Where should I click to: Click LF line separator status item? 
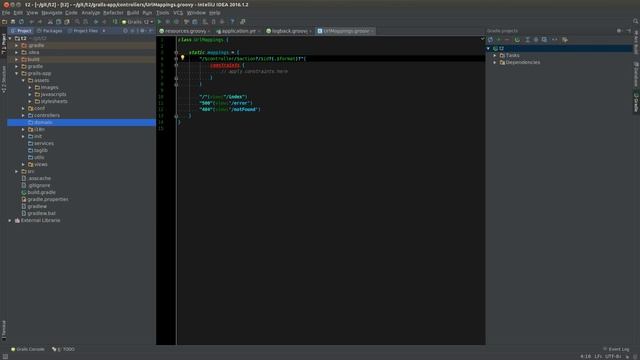pyautogui.click(x=598, y=356)
